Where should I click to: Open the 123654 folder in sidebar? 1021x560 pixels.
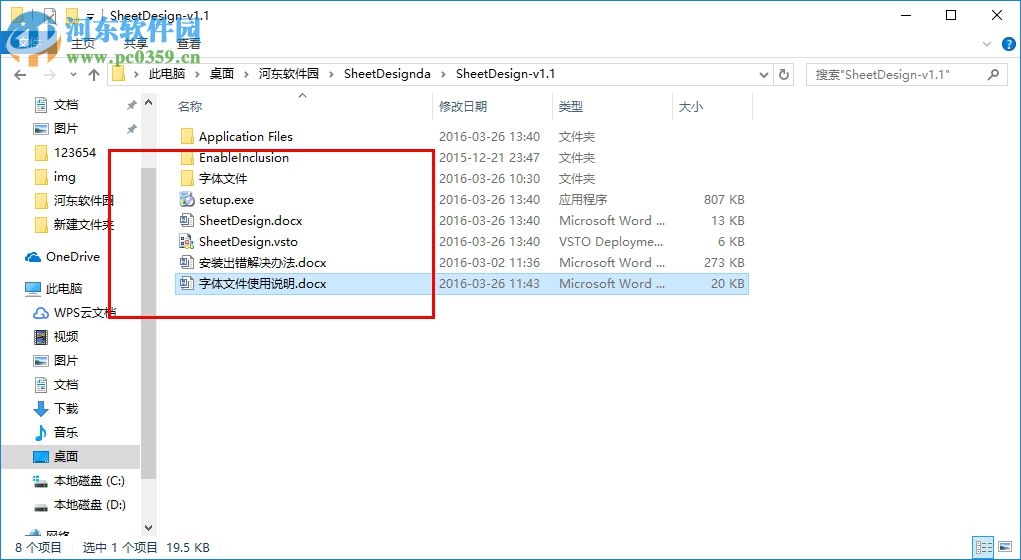pyautogui.click(x=65, y=152)
